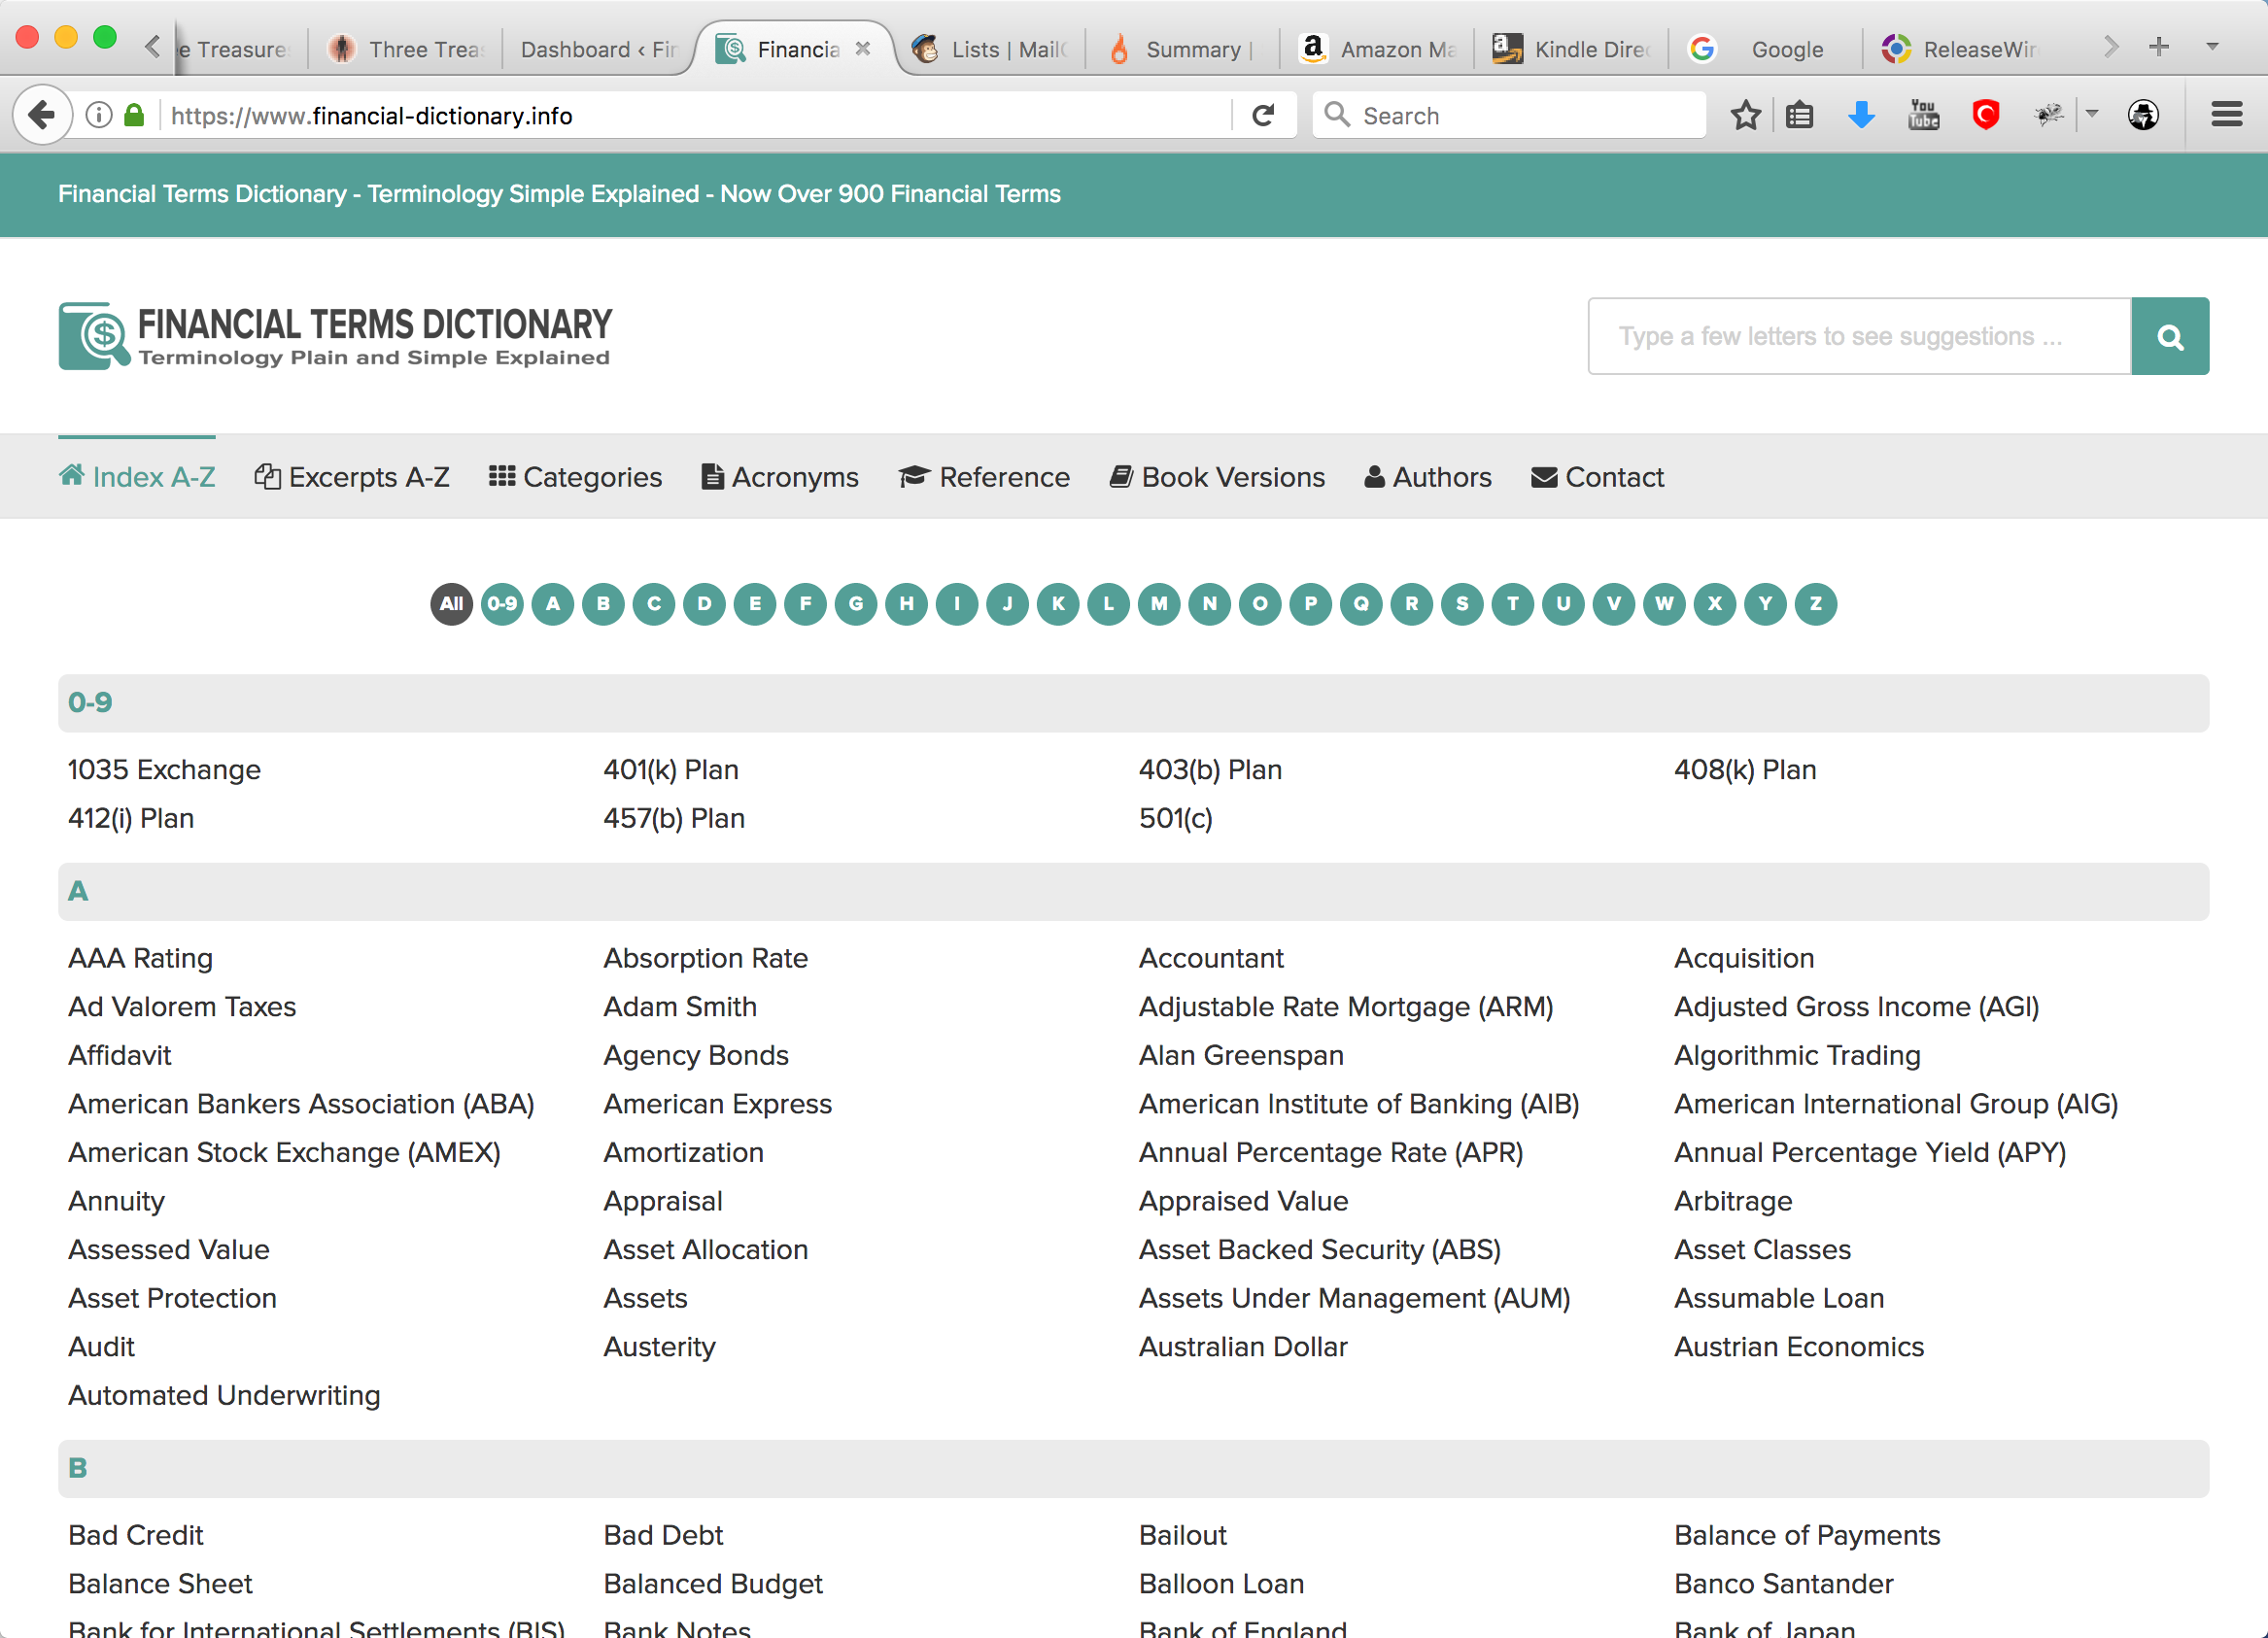Image resolution: width=2268 pixels, height=1638 pixels.
Task: Click the green padlock security icon
Action: tap(134, 115)
